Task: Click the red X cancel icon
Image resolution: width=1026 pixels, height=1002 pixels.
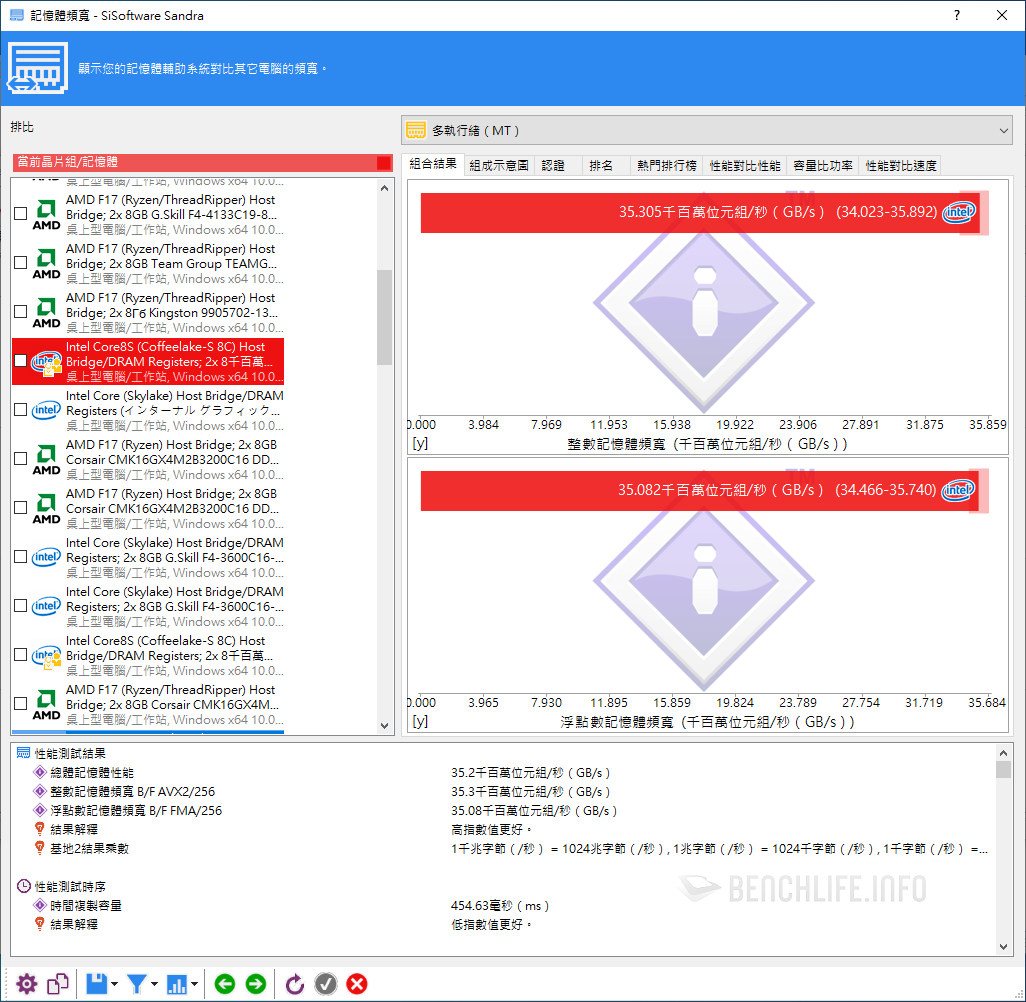Action: pyautogui.click(x=356, y=984)
